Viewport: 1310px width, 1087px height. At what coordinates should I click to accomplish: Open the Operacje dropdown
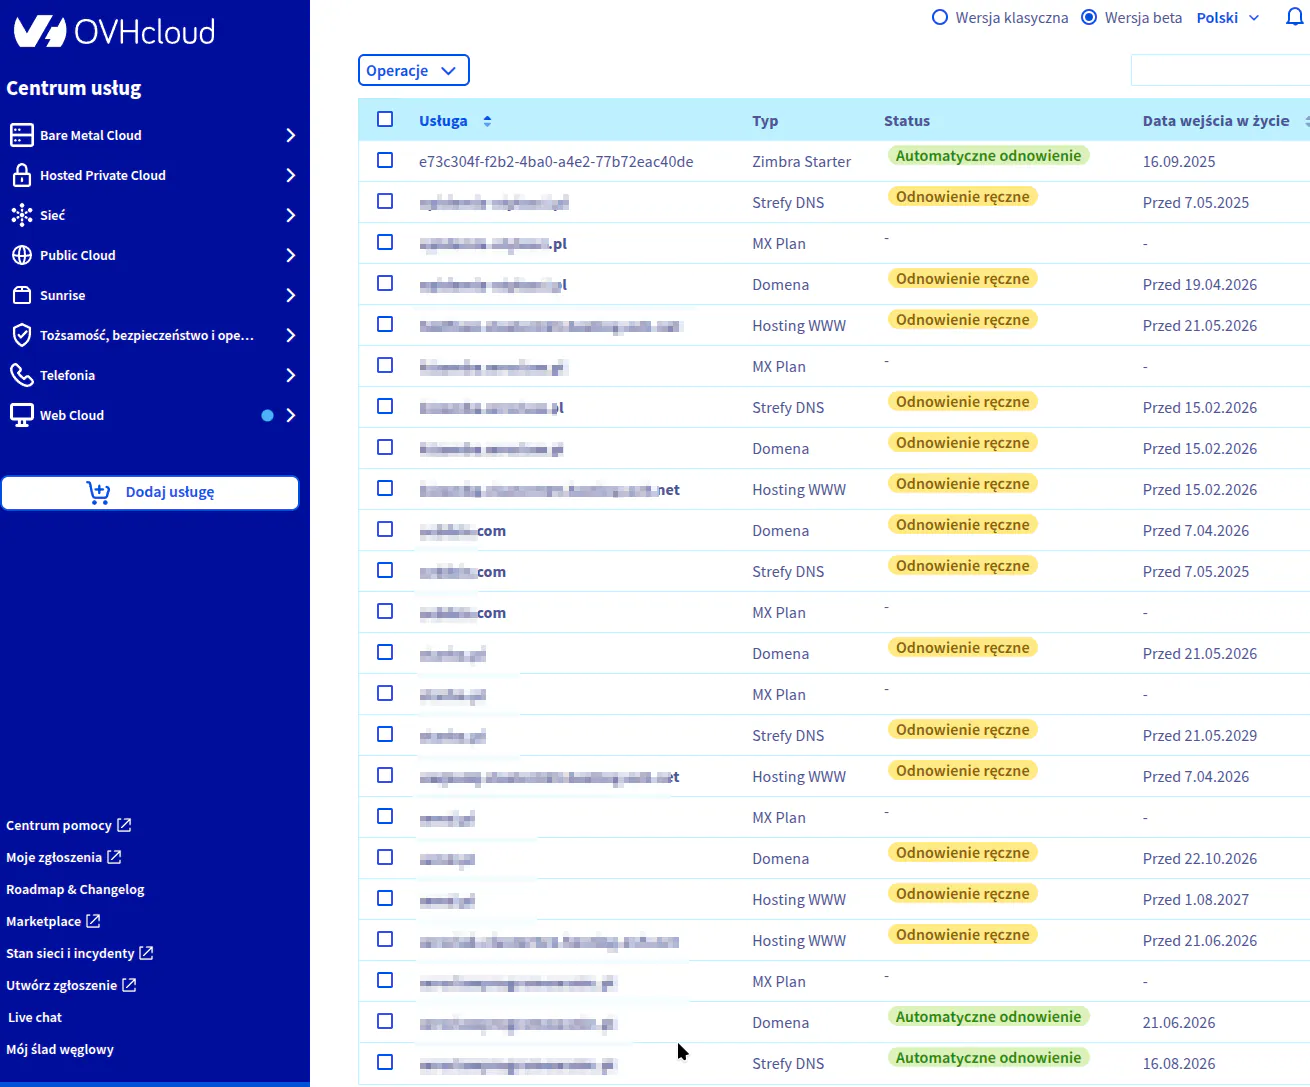pos(413,71)
